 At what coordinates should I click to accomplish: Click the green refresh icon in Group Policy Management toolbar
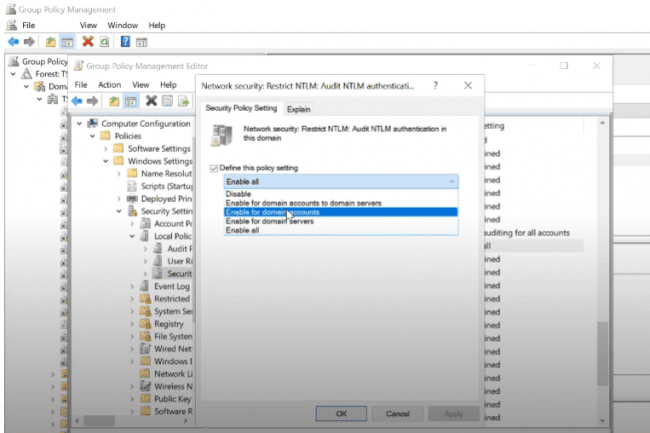(105, 42)
